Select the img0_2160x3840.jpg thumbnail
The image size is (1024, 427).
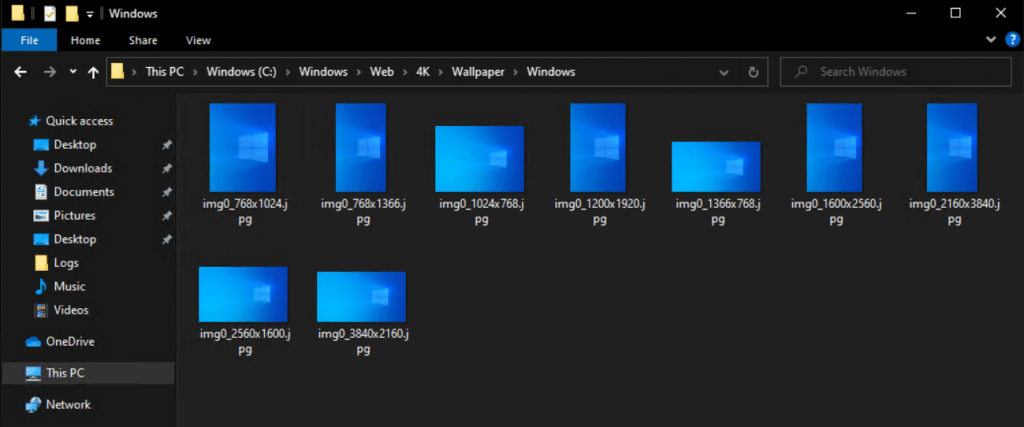[952, 148]
